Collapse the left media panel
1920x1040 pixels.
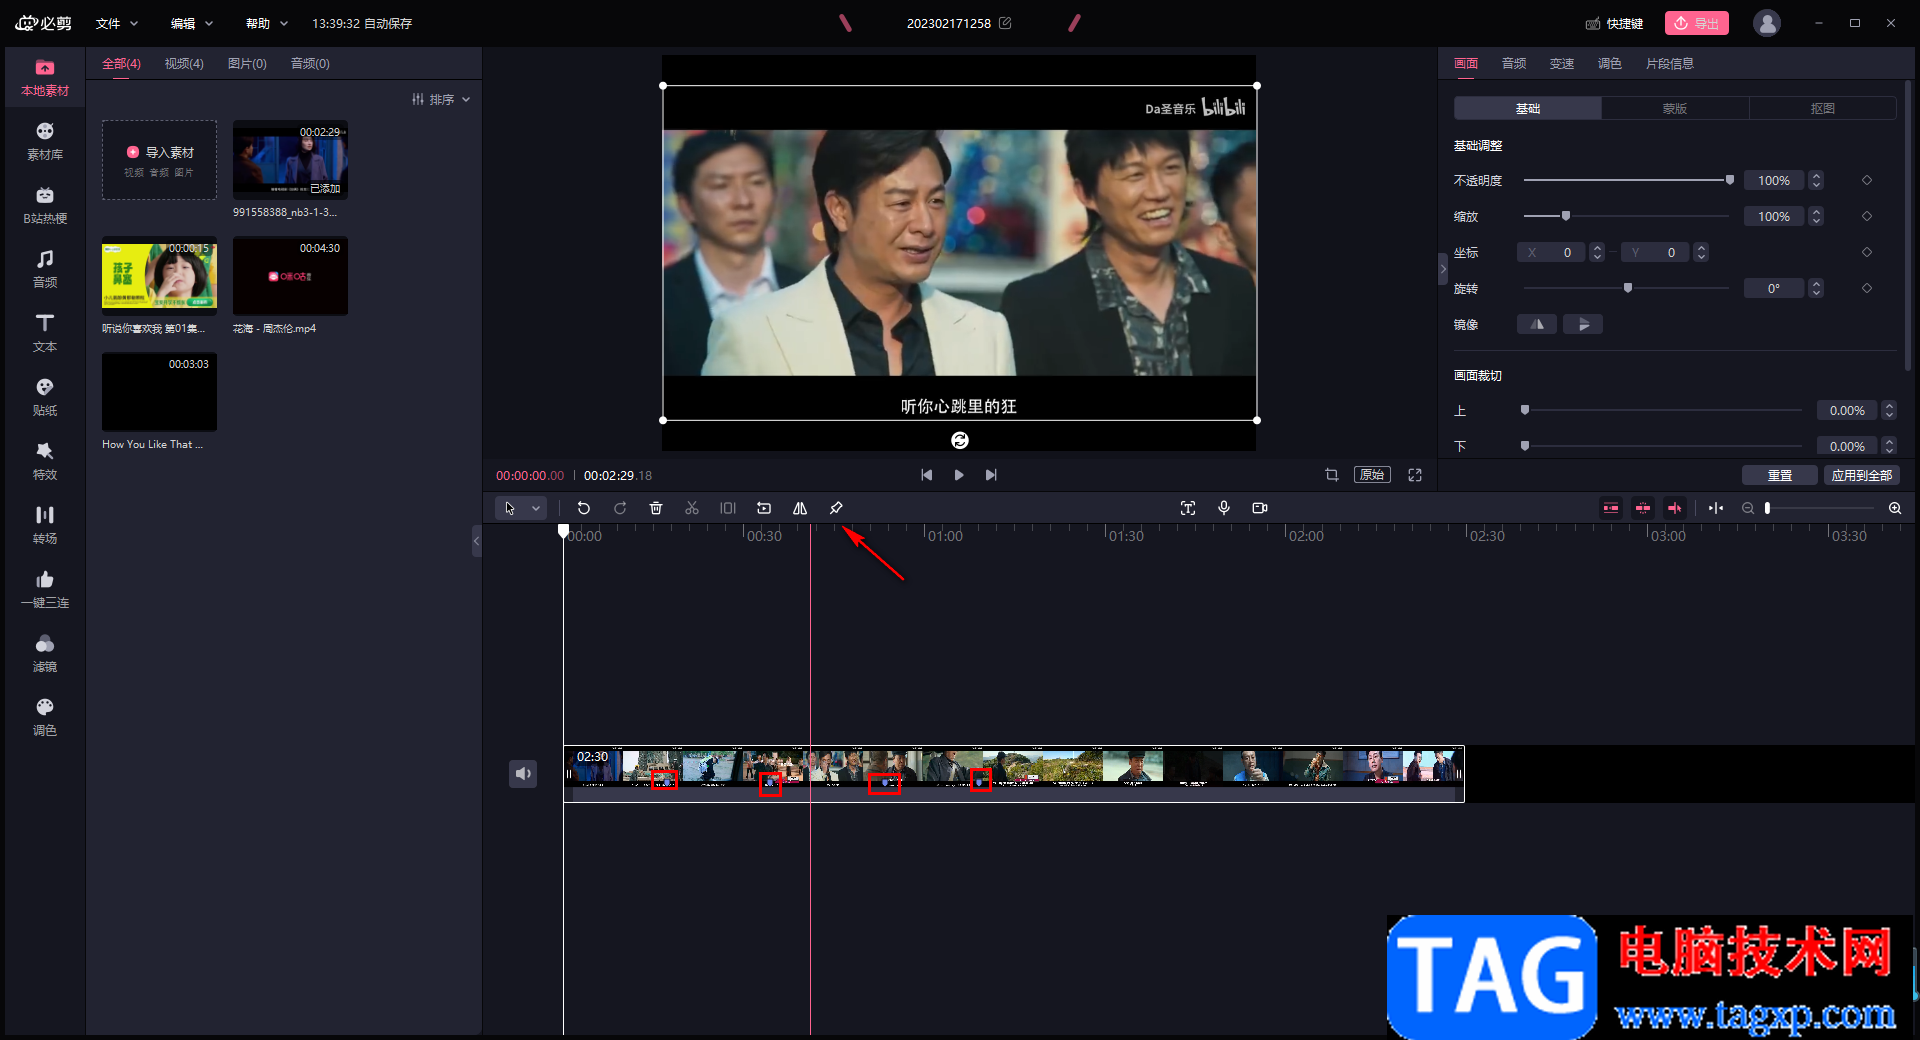477,540
